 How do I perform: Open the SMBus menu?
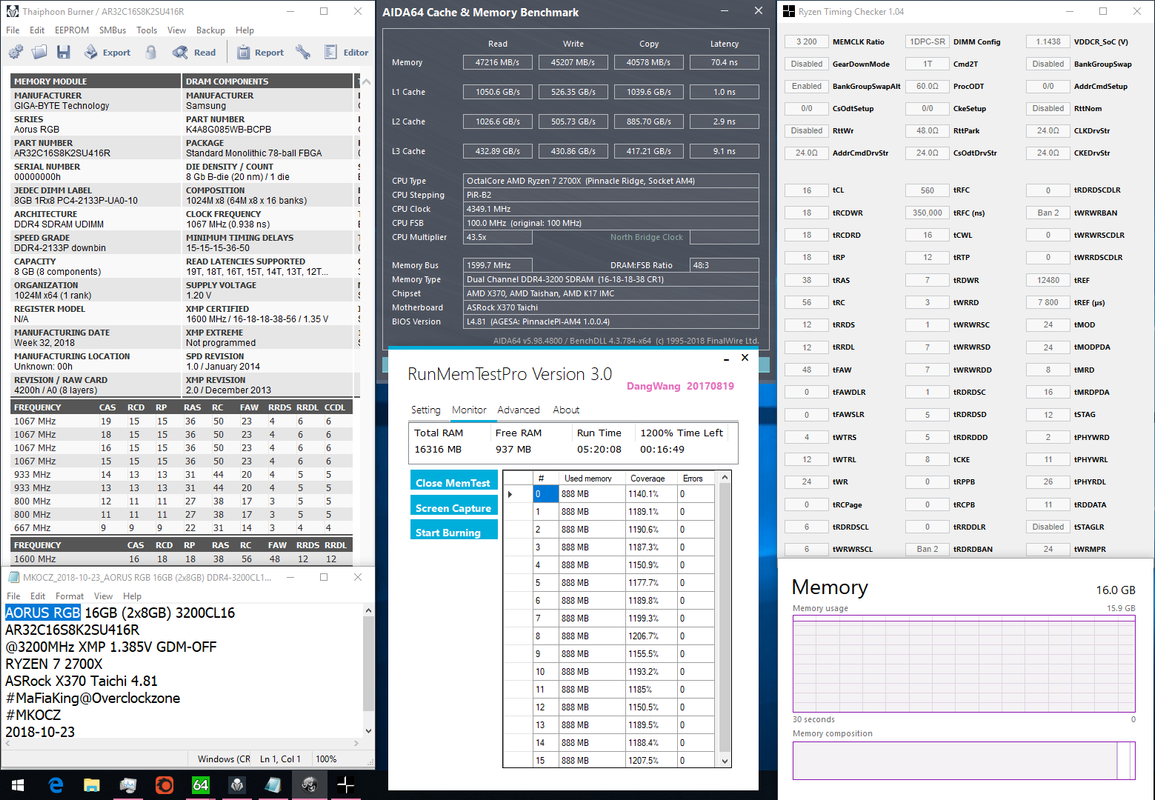coord(113,30)
